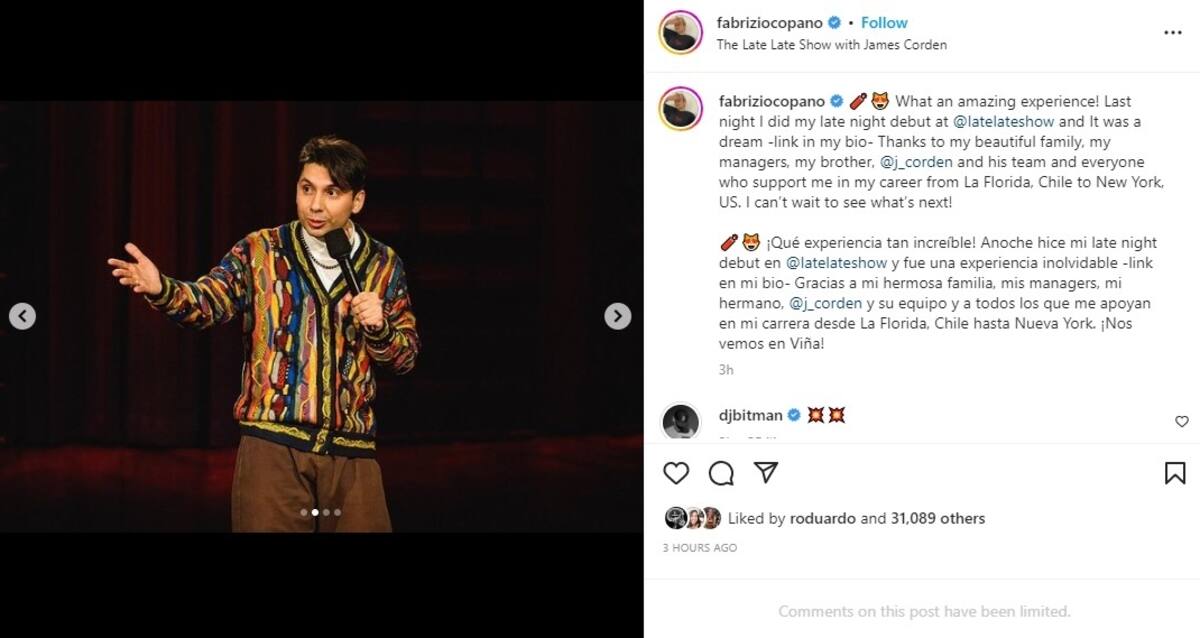Open comments via the speech bubble icon
This screenshot has height=638, width=1200.
click(721, 473)
